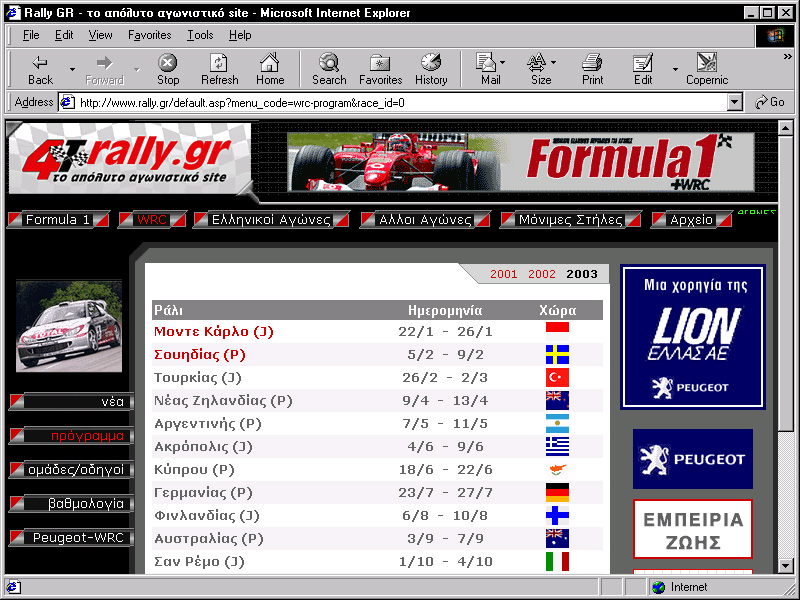Click the Monaco flag in Μοντε Κάρλο row
Image resolution: width=800 pixels, height=600 pixels.
click(557, 332)
